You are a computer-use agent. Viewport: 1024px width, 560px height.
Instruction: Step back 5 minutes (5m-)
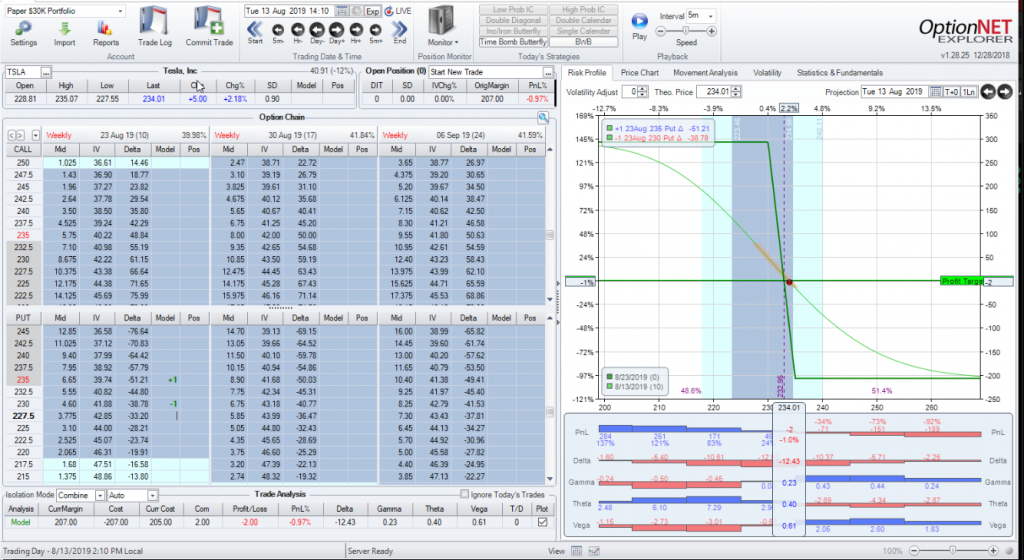[278, 29]
